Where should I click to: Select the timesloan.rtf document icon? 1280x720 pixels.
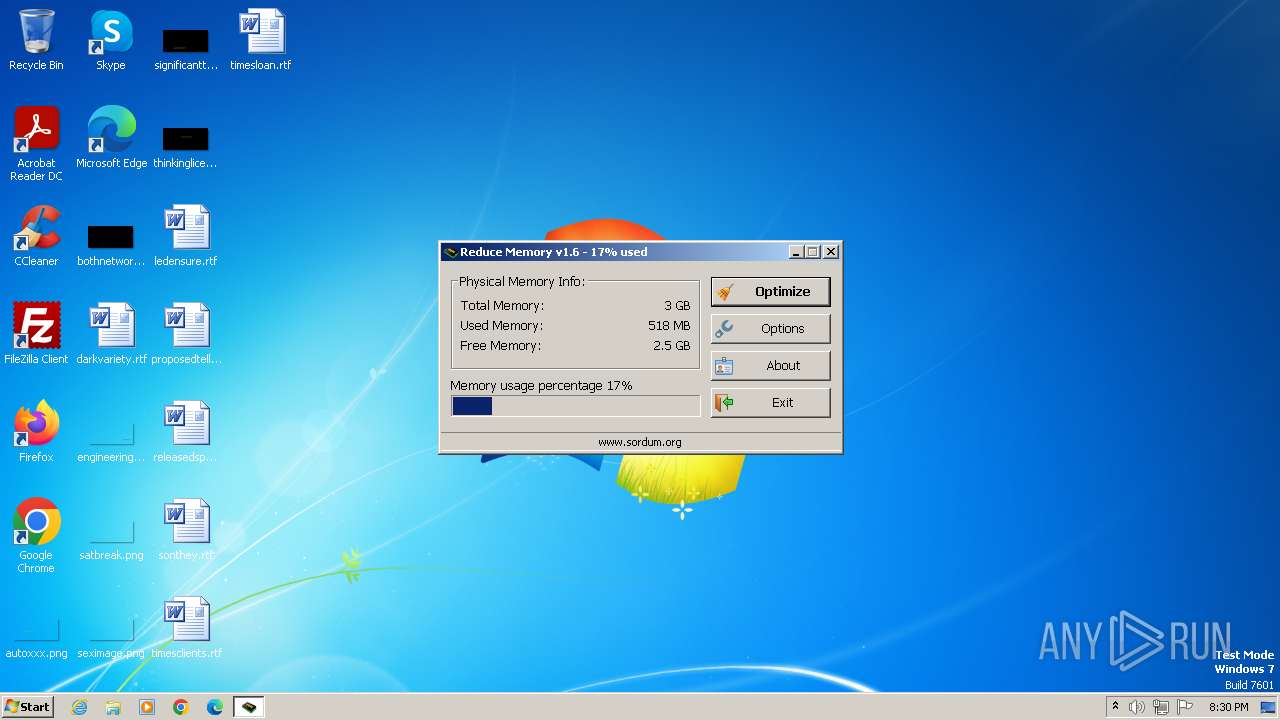click(261, 40)
